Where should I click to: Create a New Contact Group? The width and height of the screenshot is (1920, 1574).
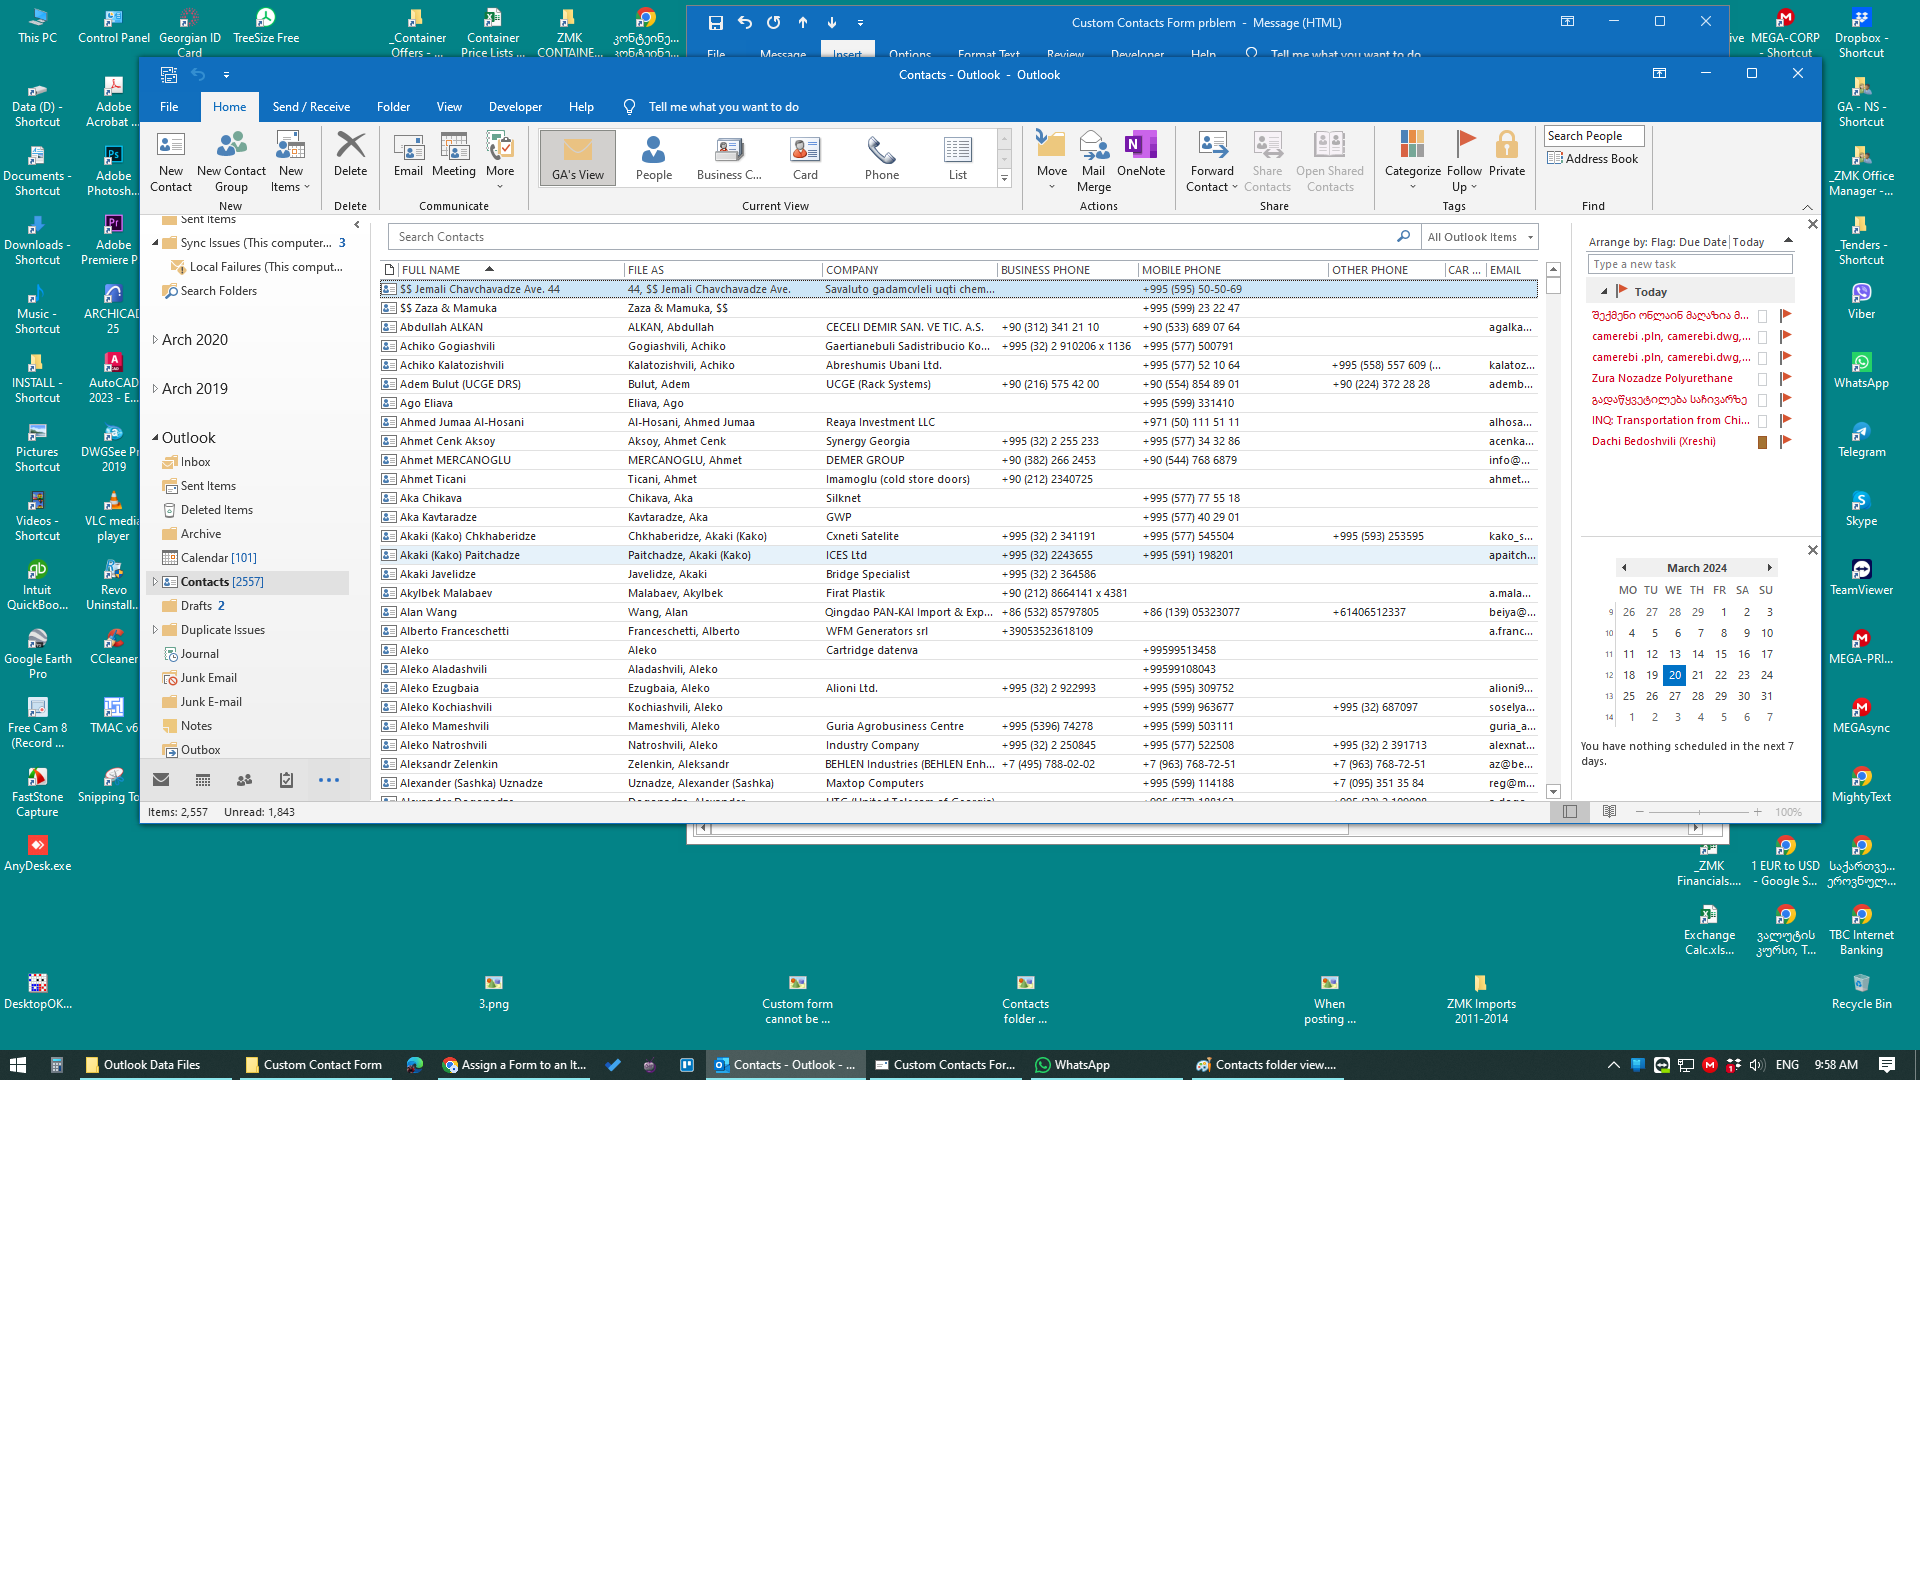pos(231,162)
